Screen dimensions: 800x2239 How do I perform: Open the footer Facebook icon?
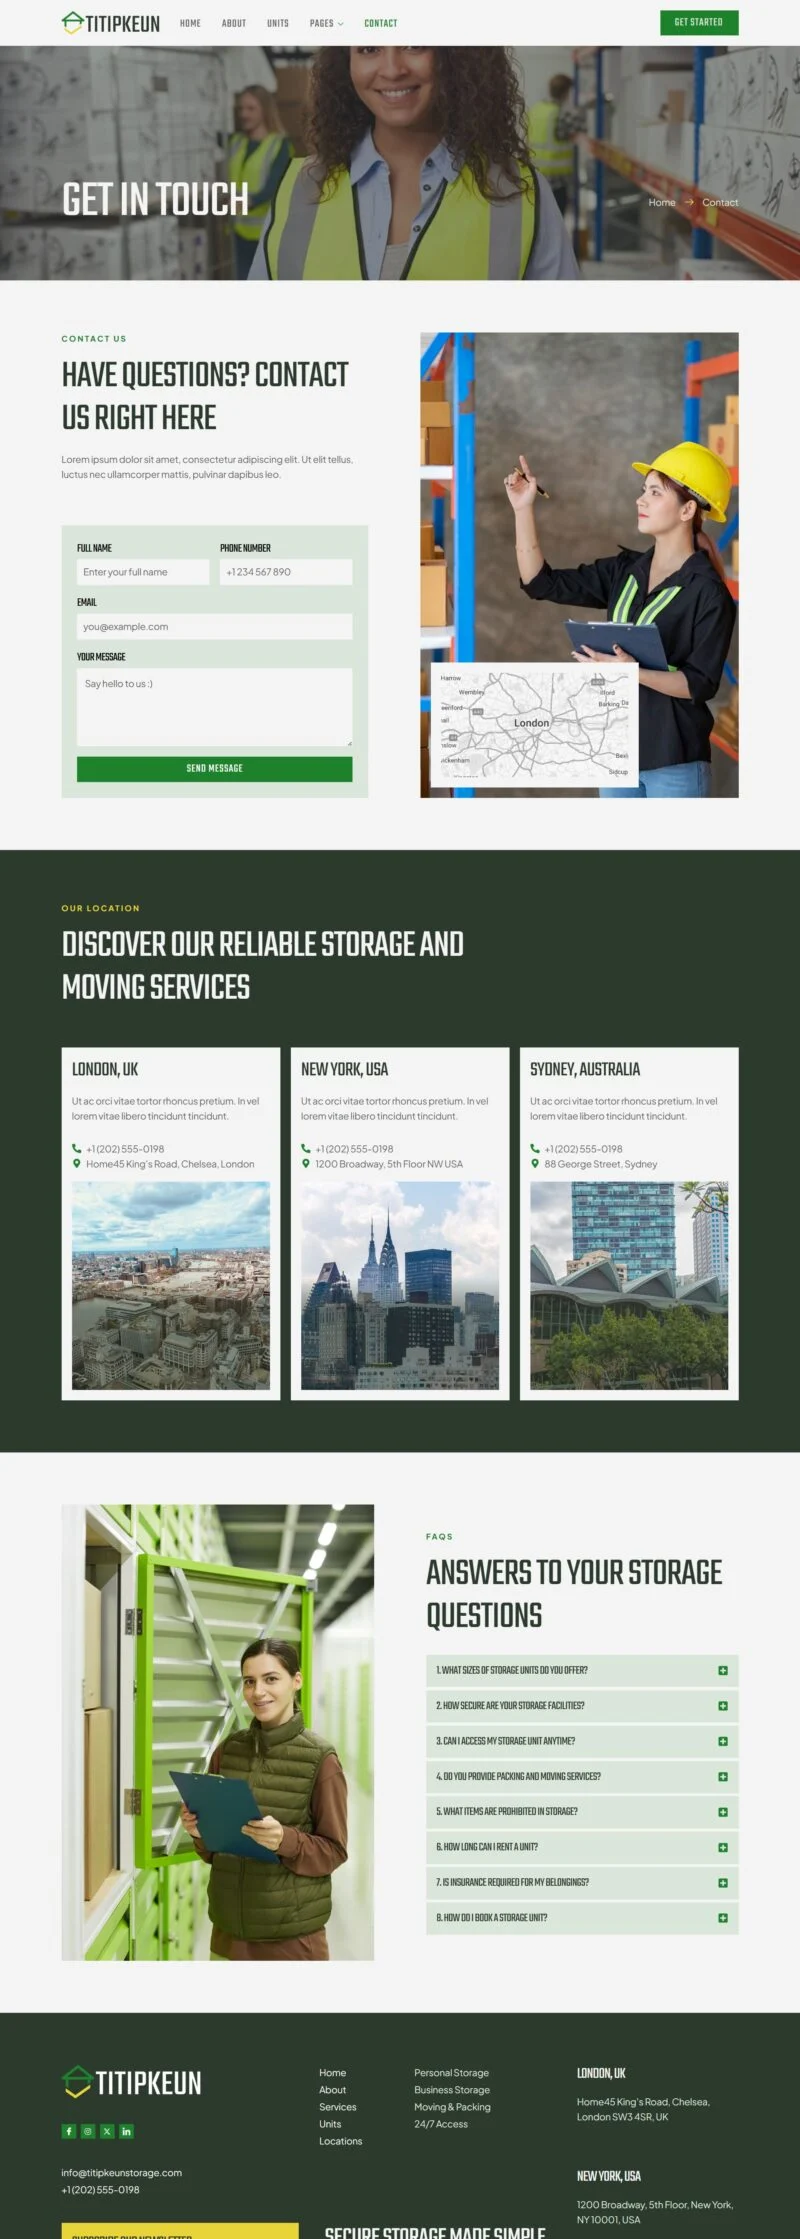tap(69, 2131)
